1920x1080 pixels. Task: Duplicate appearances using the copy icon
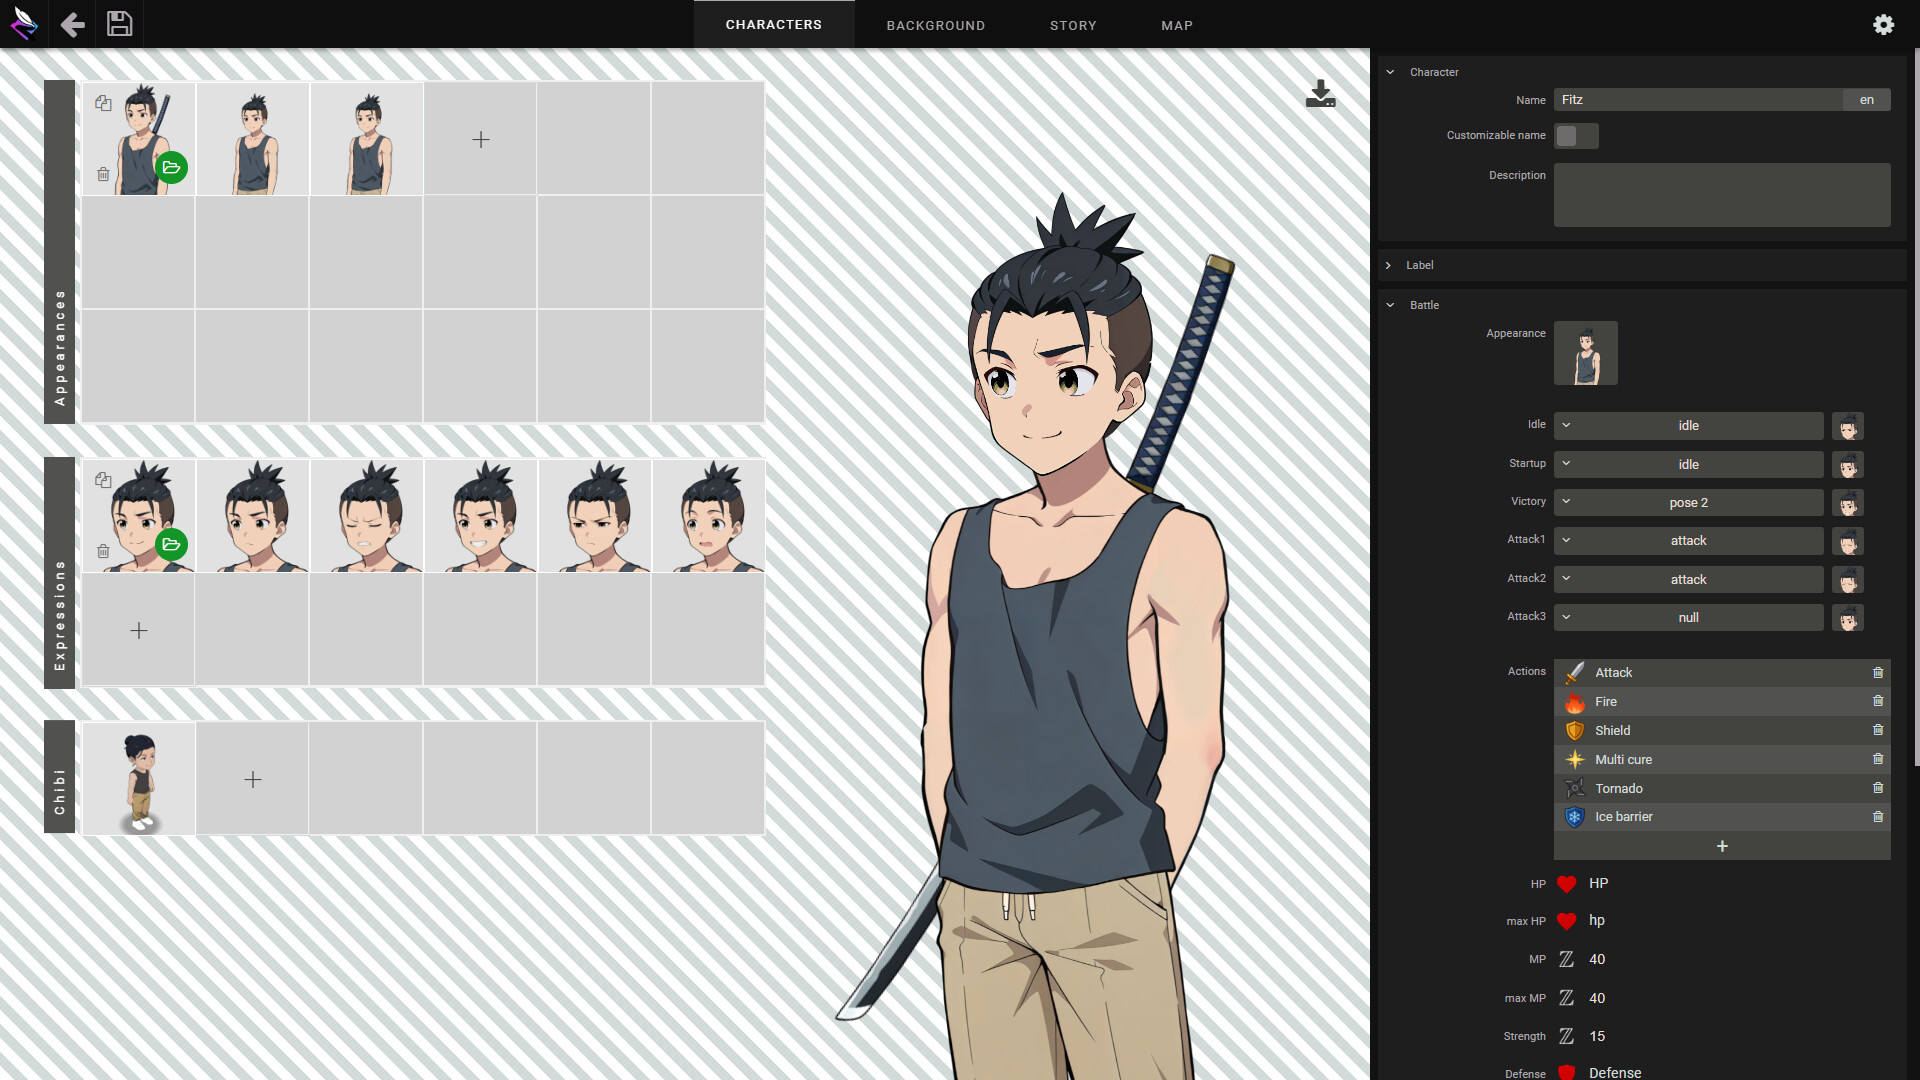point(103,102)
